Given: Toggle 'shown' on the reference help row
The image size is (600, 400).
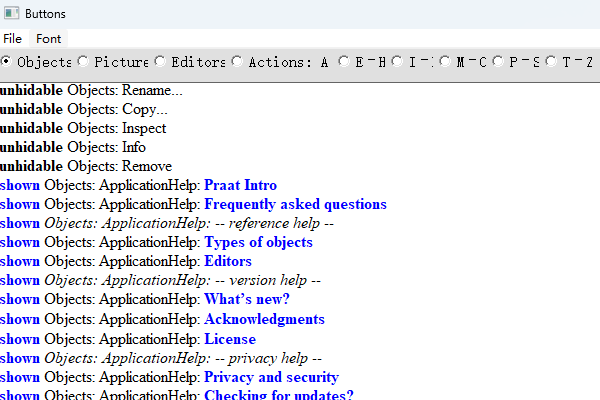Looking at the screenshot, I should click(20, 224).
